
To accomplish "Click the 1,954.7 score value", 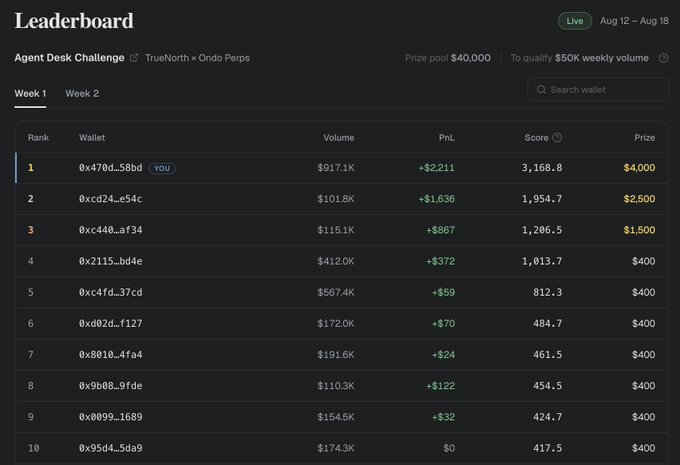I will [542, 199].
